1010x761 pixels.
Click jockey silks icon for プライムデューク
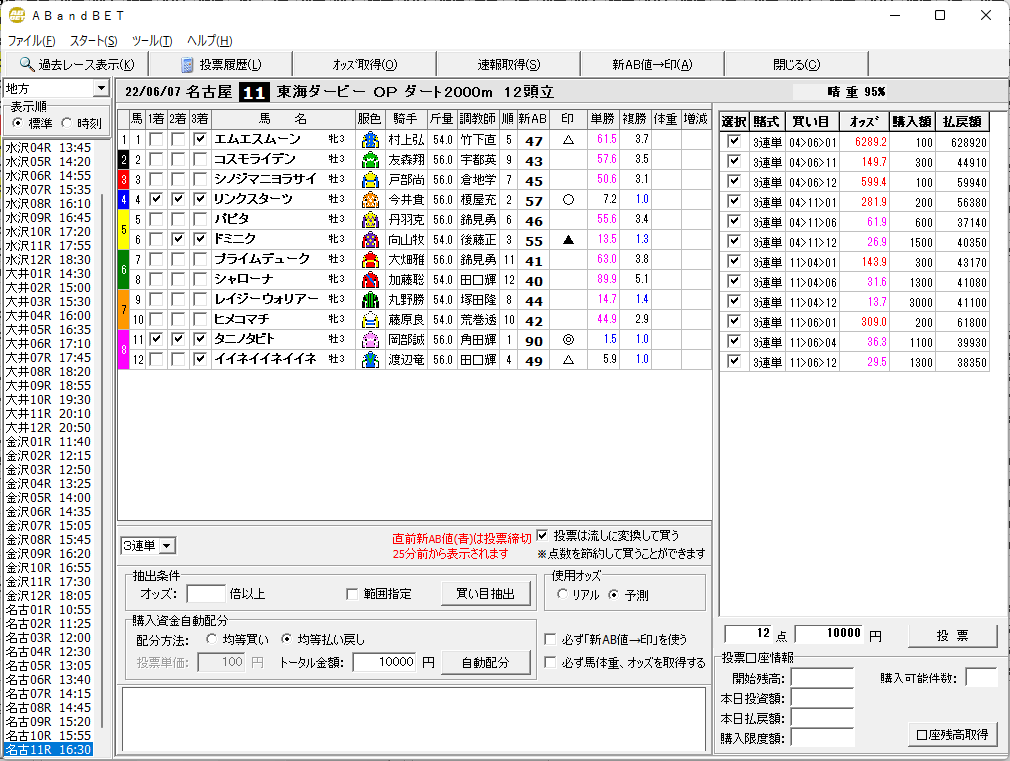[370, 259]
